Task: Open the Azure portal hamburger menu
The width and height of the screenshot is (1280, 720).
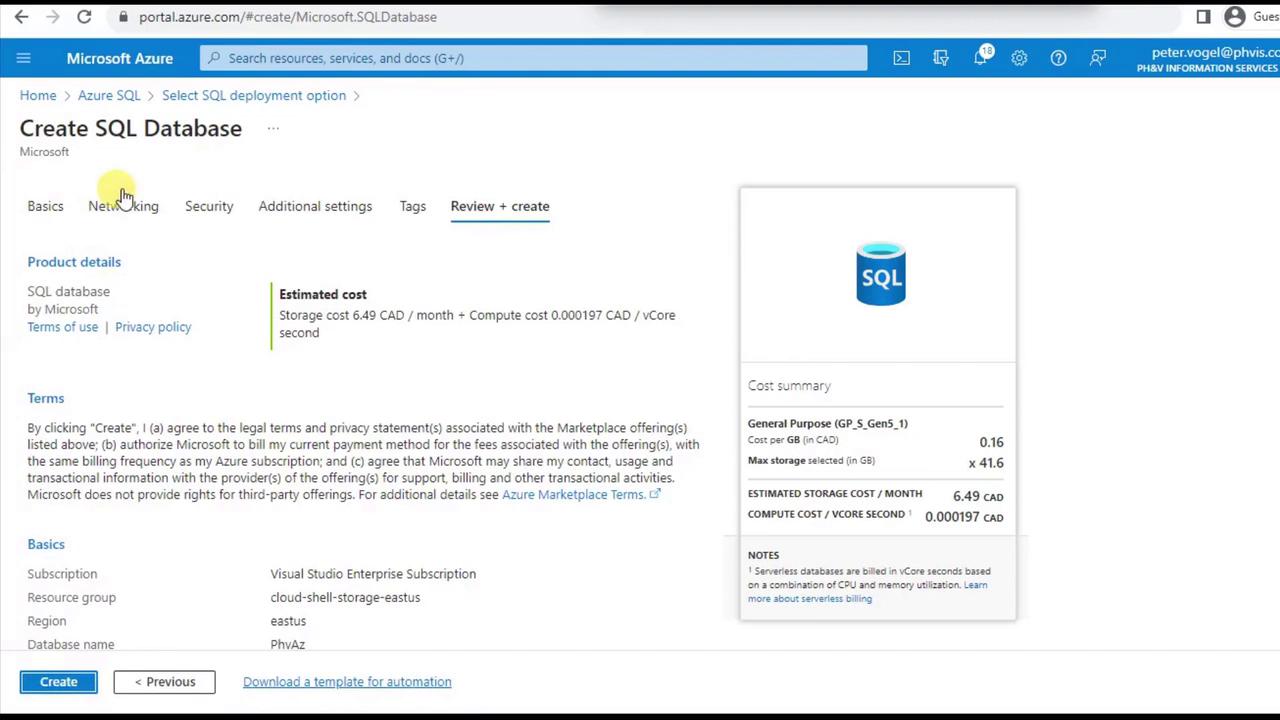Action: click(24, 58)
